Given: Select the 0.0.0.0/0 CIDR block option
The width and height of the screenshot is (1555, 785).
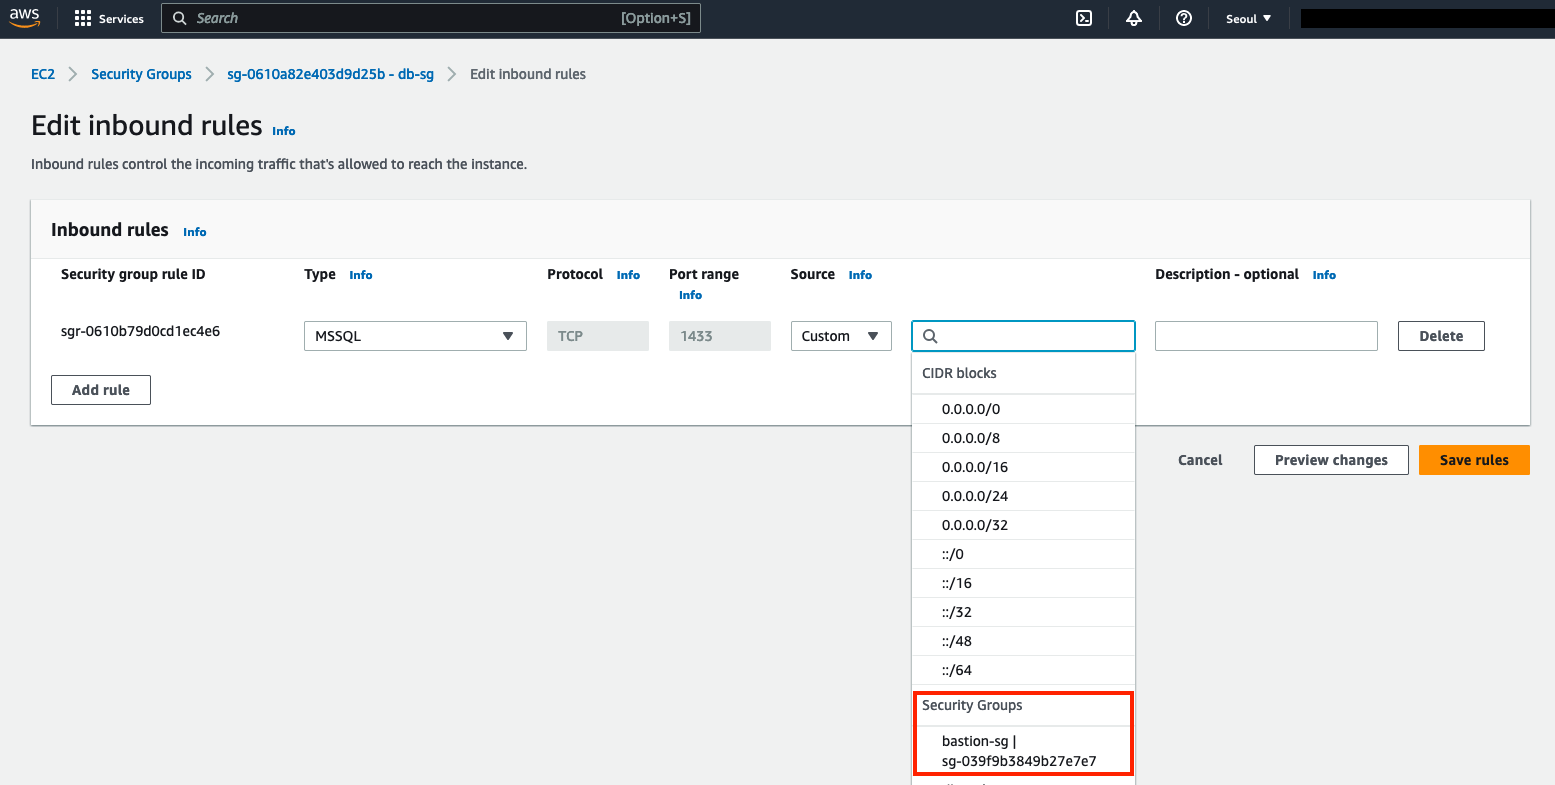Looking at the screenshot, I should tap(970, 409).
